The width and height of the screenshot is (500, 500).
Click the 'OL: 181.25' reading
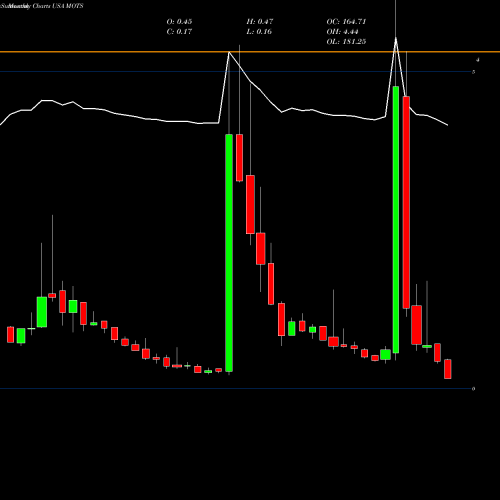pyautogui.click(x=346, y=42)
